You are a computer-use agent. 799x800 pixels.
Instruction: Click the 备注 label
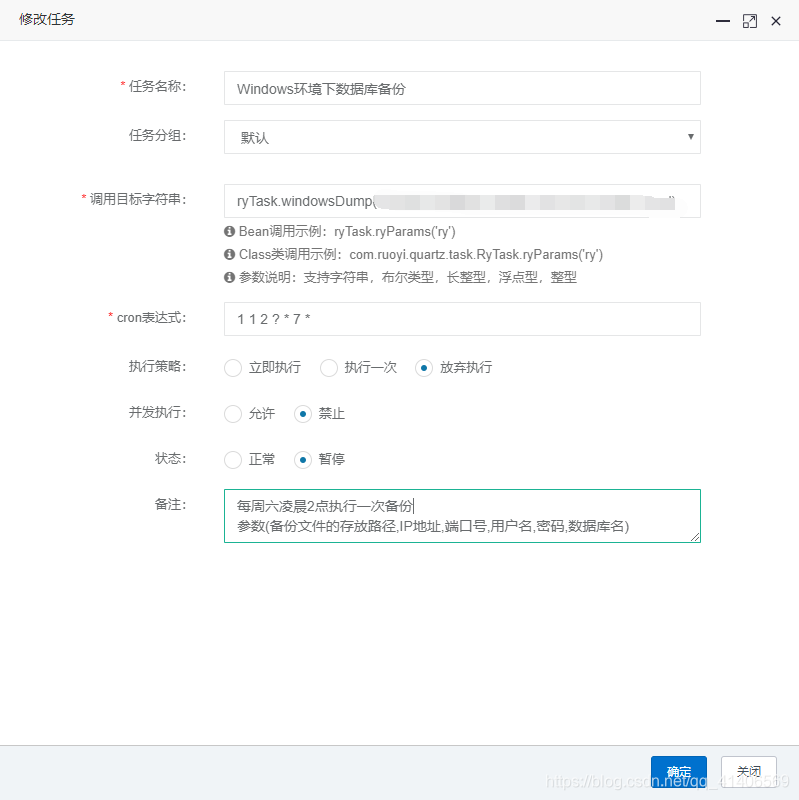click(170, 505)
